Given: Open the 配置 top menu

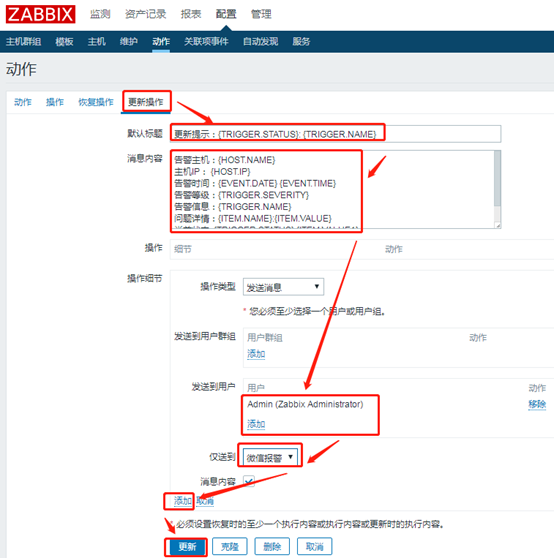Looking at the screenshot, I should click(226, 14).
